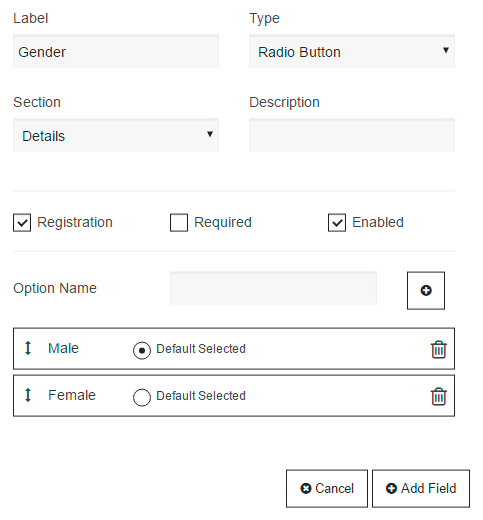
Task: Click the plus icon on Add Field
Action: [391, 488]
